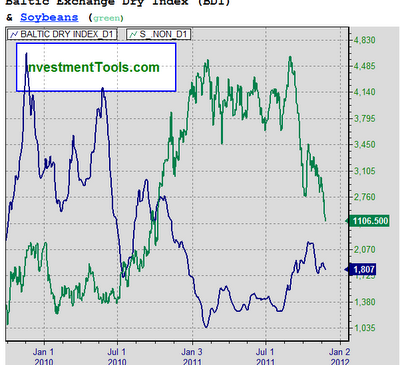Open the Soybeans link

pos(49,17)
